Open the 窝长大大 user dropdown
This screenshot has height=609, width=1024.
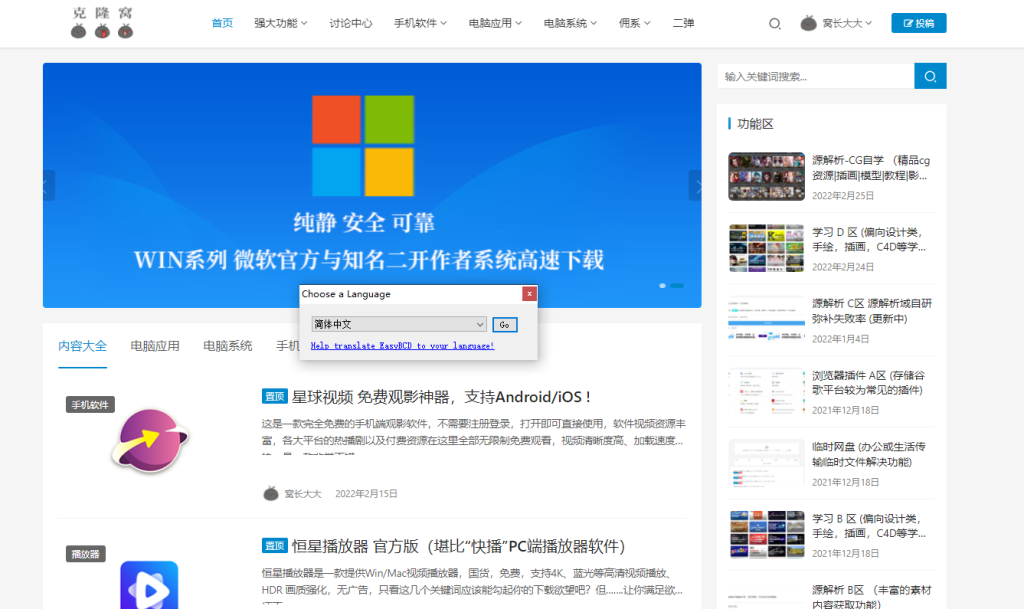pos(847,23)
